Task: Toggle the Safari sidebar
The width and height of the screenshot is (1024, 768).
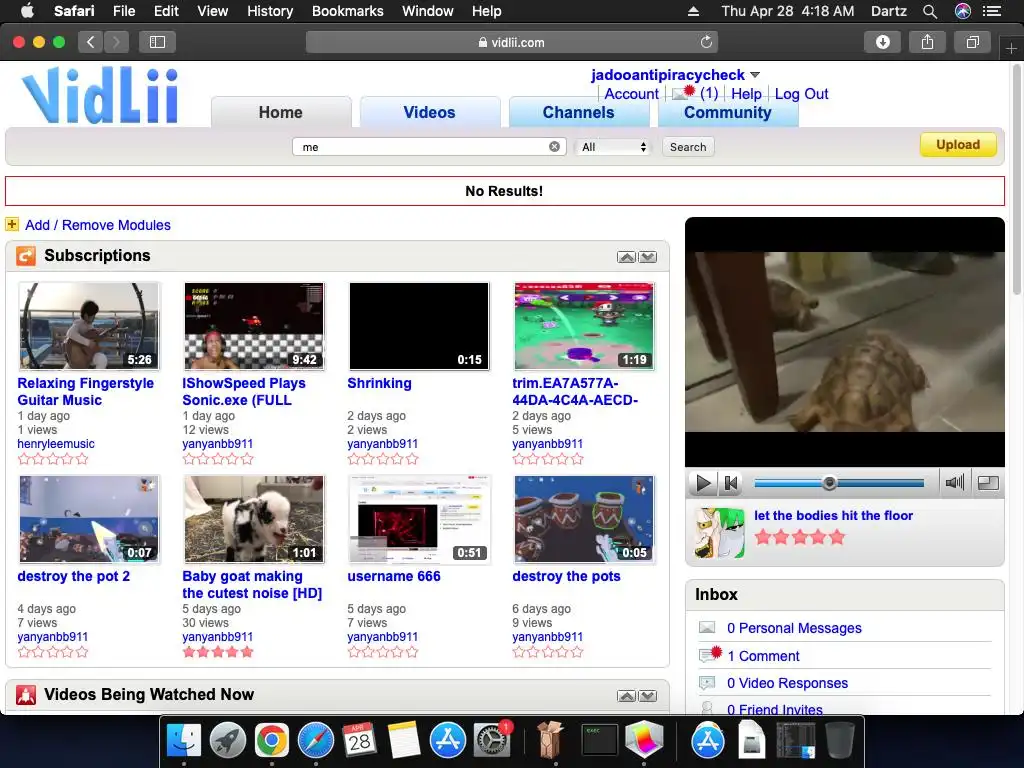Action: [x=157, y=42]
